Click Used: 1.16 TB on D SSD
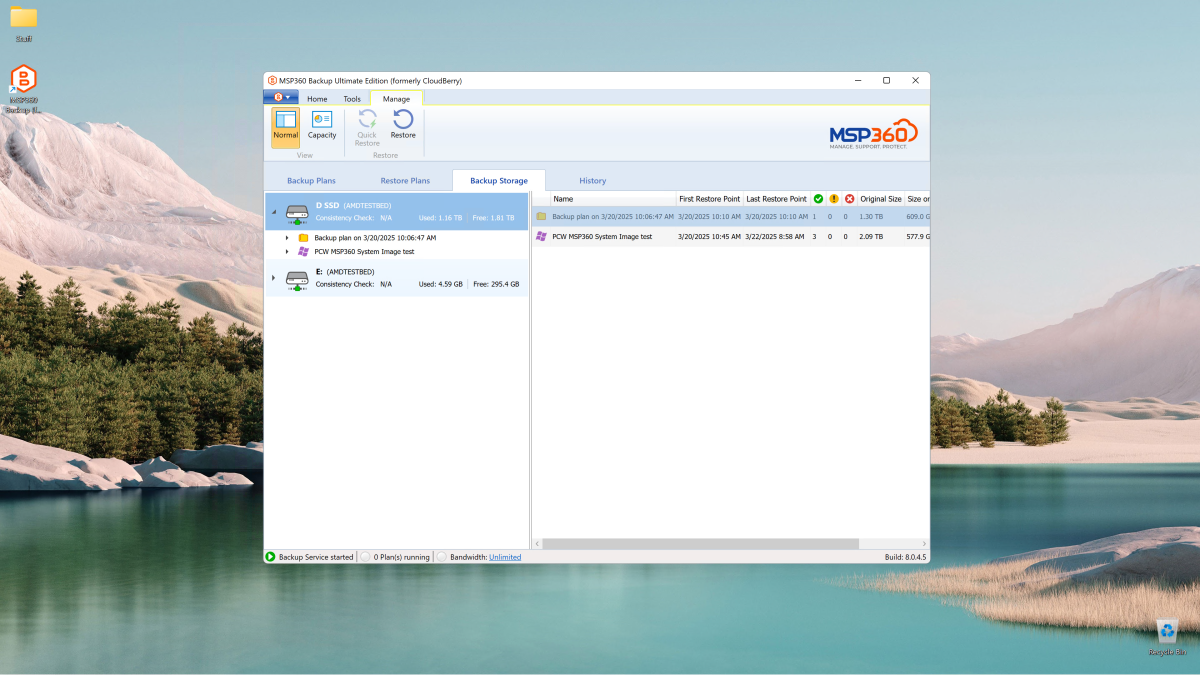This screenshot has height=675, width=1200. [x=441, y=218]
